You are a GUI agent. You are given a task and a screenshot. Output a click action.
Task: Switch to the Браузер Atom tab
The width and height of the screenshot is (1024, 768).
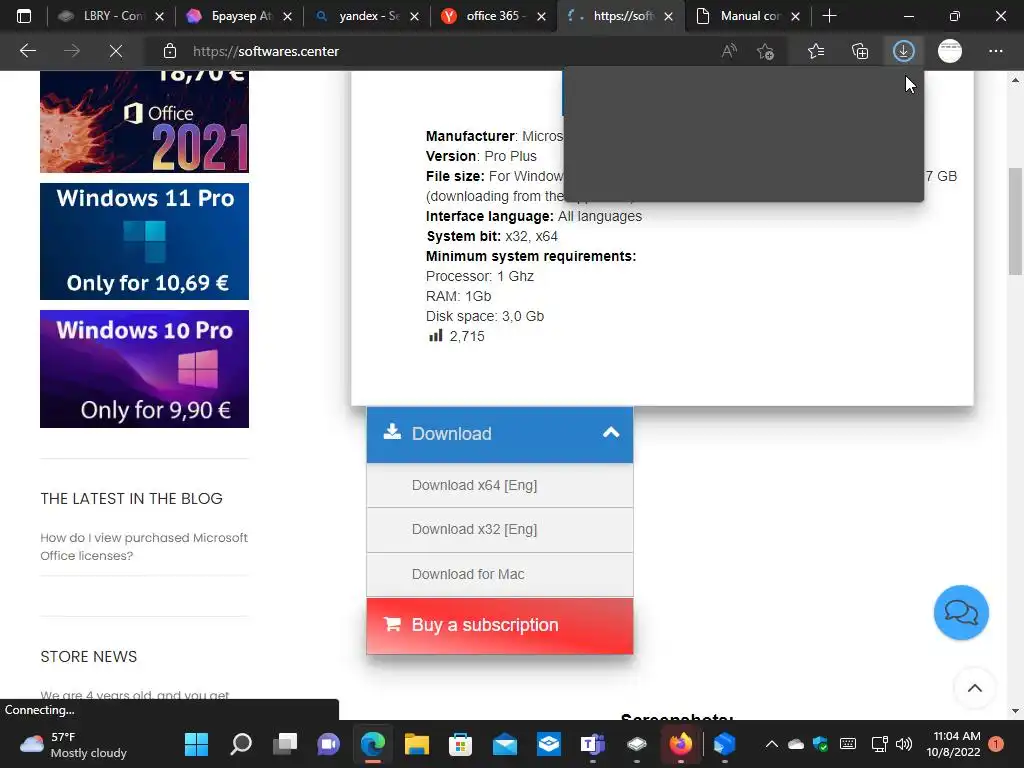(239, 16)
